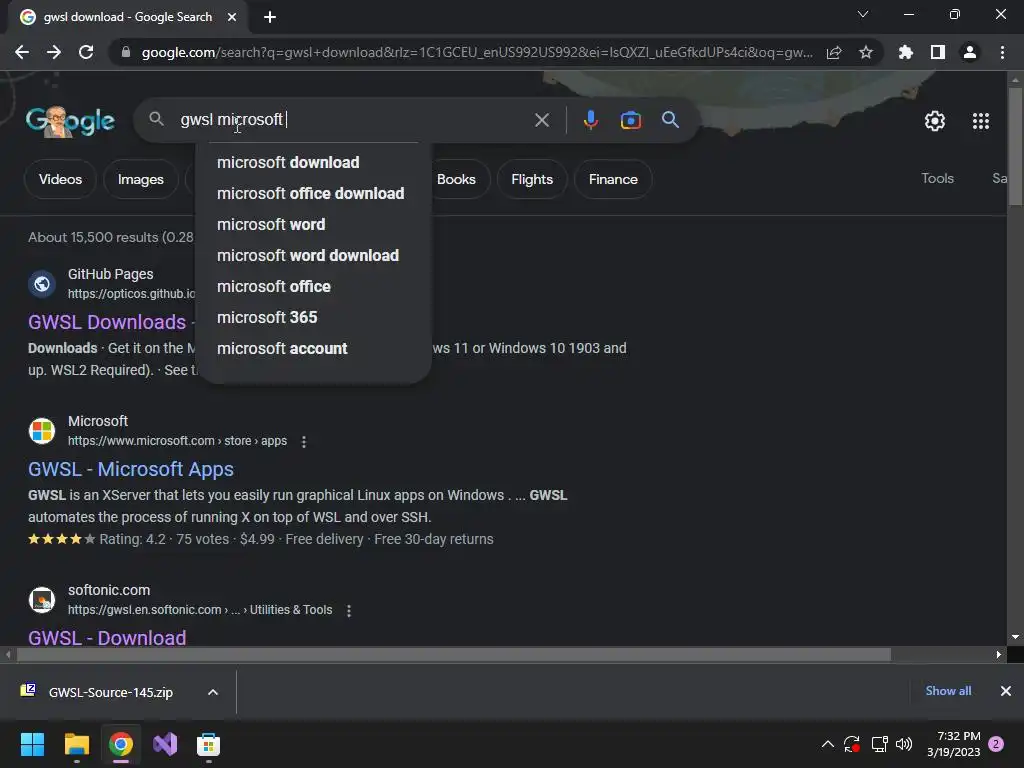1024x768 pixels.
Task: Click the GitHub Pages globe favicon
Action: pyautogui.click(x=42, y=284)
